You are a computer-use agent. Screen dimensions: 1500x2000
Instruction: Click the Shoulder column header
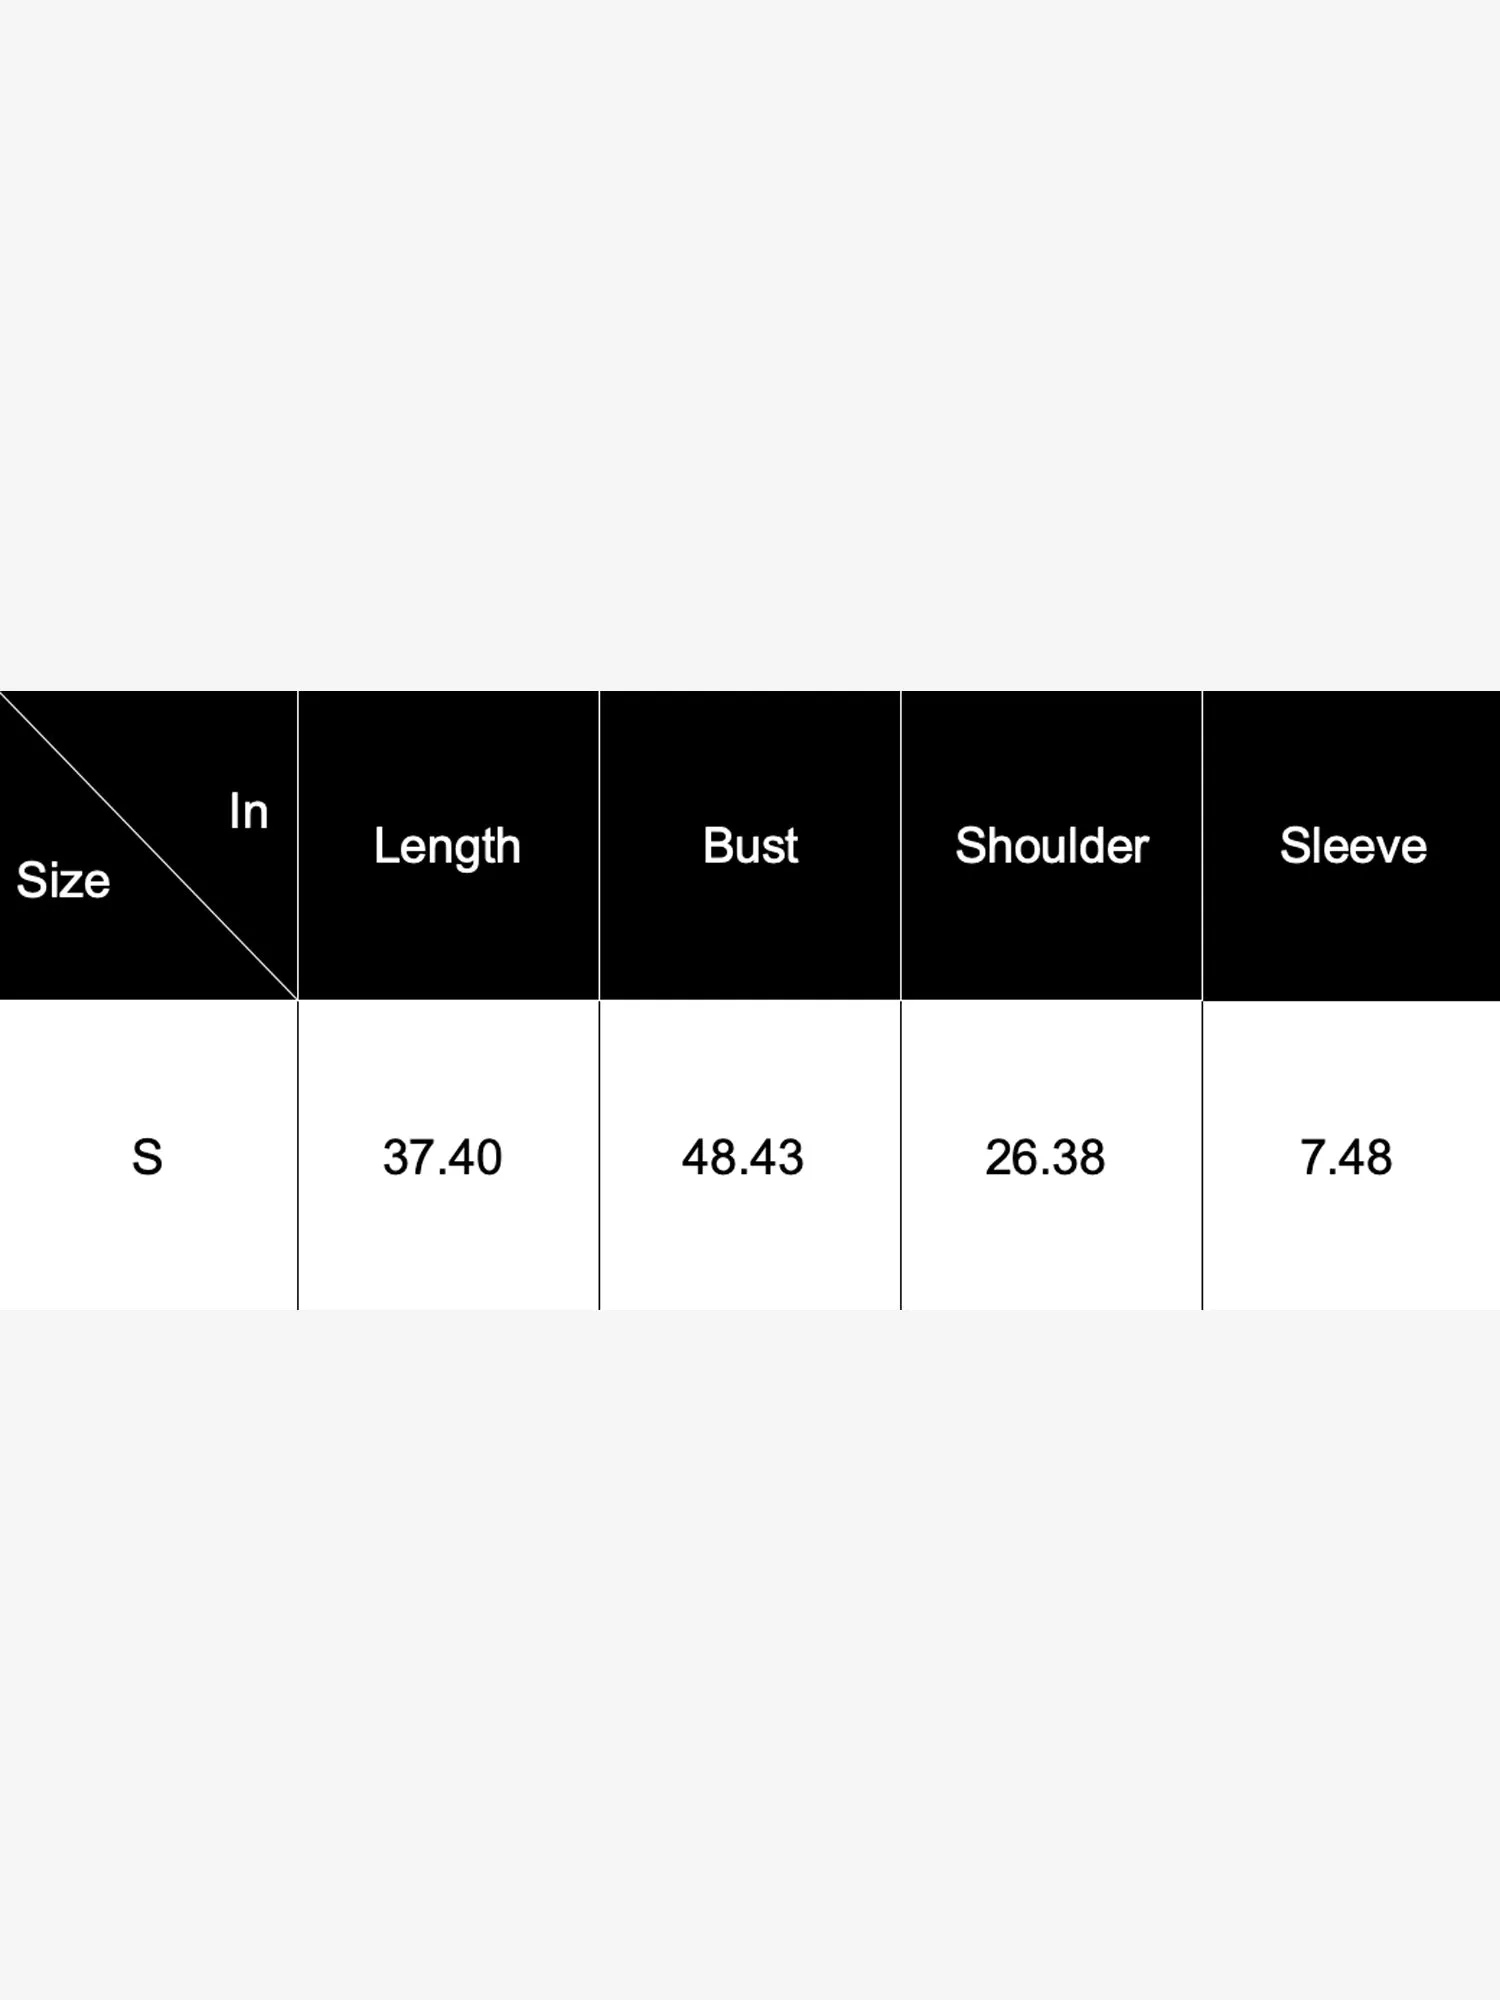tap(1051, 846)
